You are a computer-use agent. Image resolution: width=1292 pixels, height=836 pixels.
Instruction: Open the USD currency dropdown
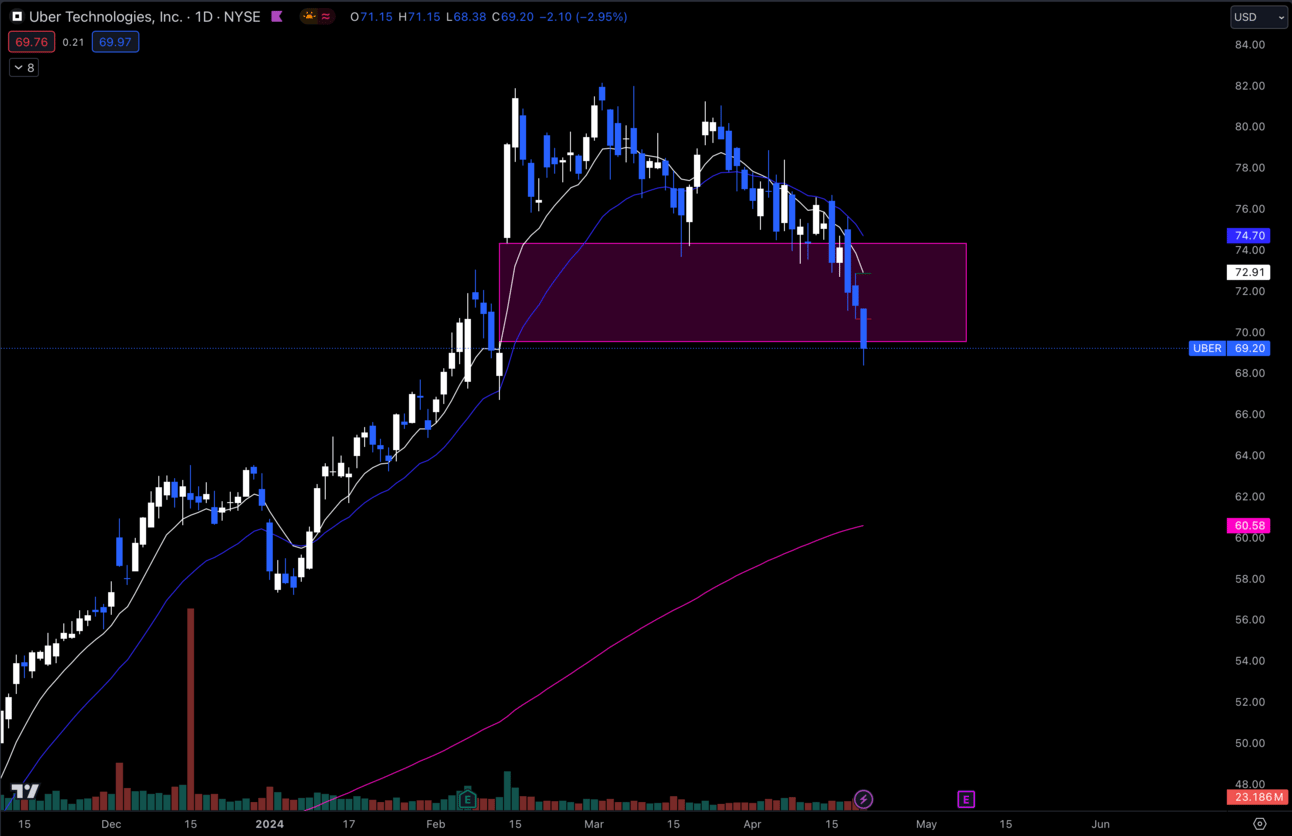click(x=1259, y=17)
